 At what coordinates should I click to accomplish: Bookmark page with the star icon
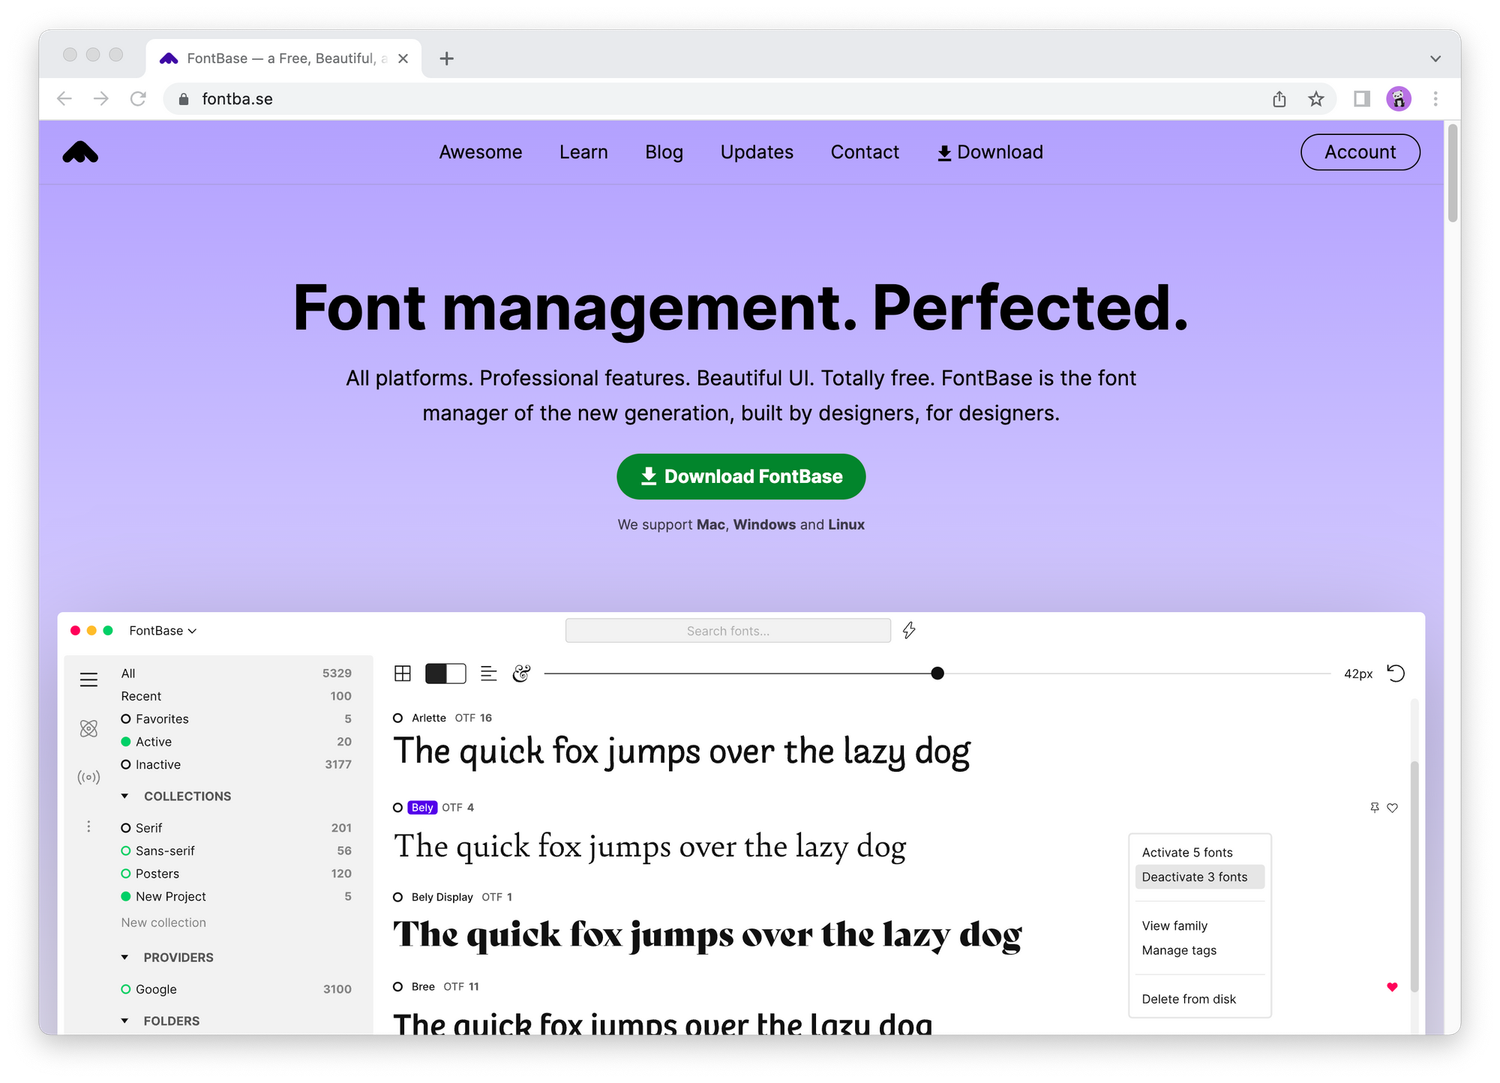tap(1316, 98)
